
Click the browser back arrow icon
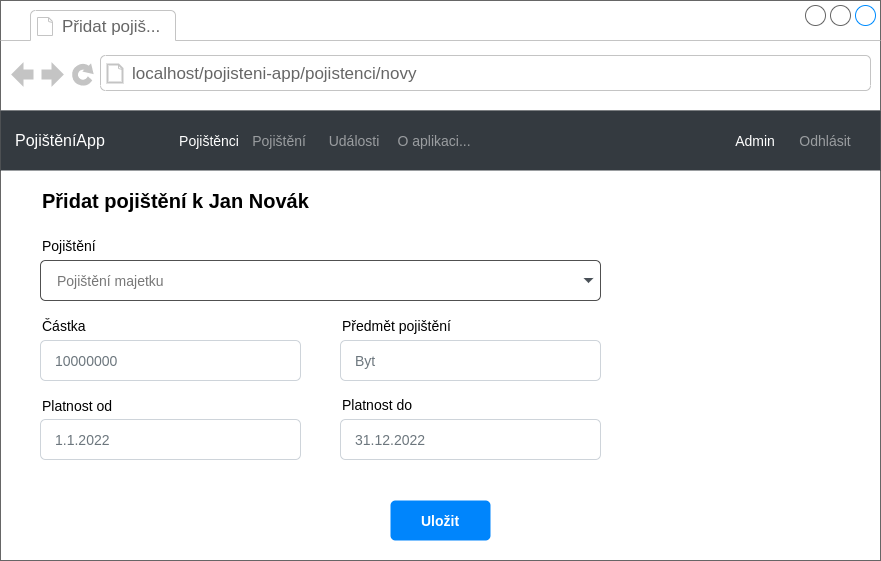point(23,74)
